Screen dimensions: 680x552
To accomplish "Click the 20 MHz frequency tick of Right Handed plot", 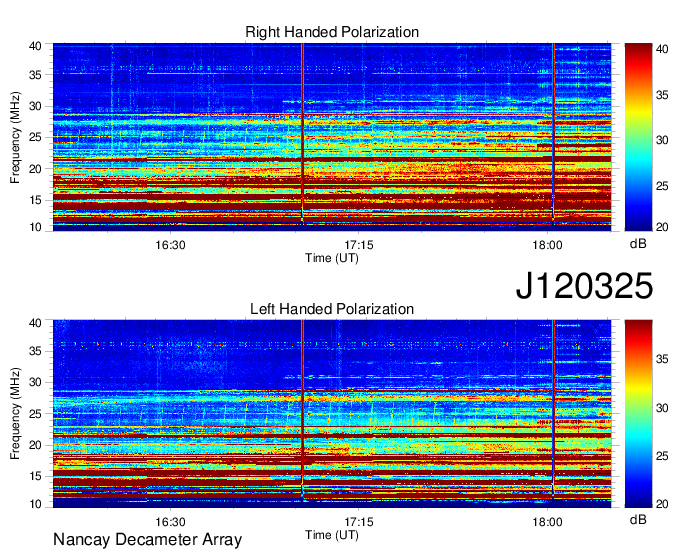I will point(35,169).
